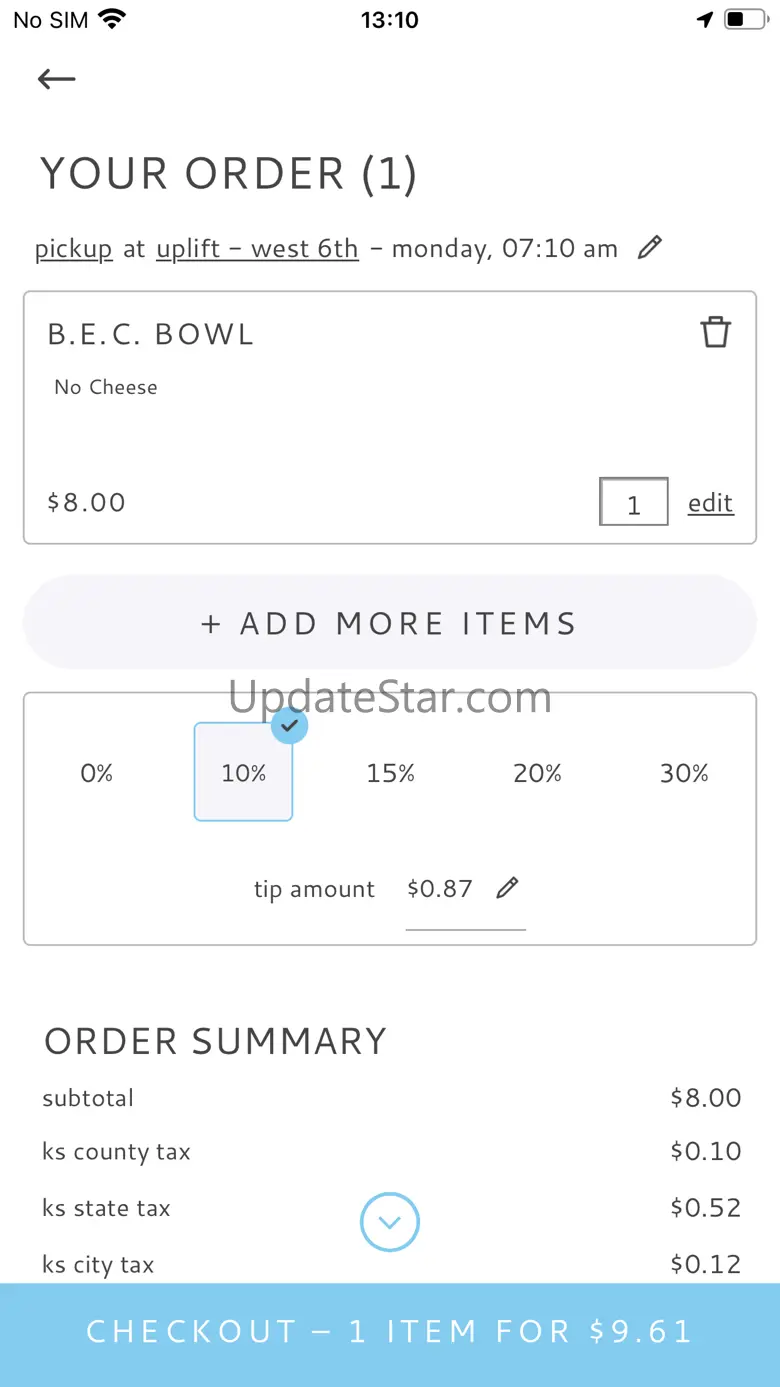Edit tip amount with pencil icon
This screenshot has width=780, height=1387.
click(x=508, y=887)
